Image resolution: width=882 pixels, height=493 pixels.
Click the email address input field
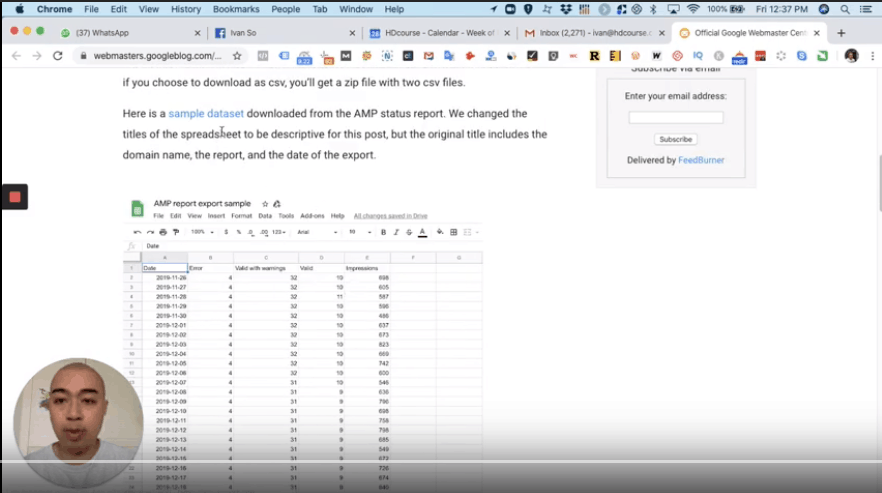675,118
